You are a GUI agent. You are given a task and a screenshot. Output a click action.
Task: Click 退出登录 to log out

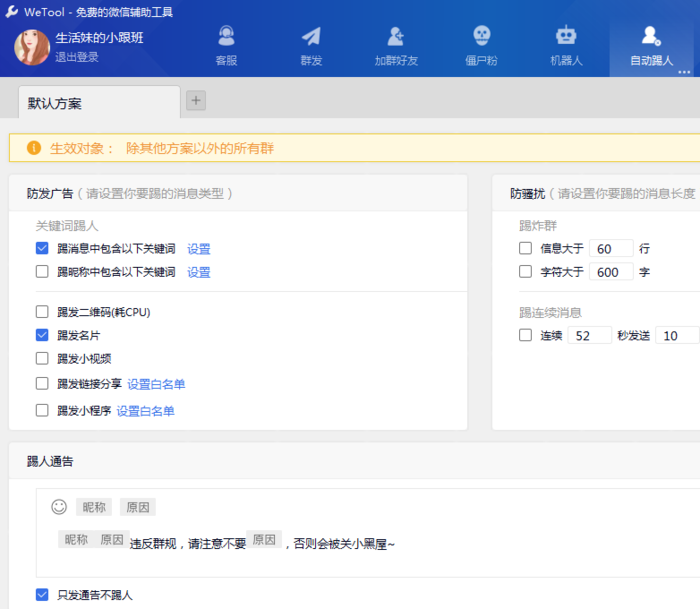tap(77, 57)
